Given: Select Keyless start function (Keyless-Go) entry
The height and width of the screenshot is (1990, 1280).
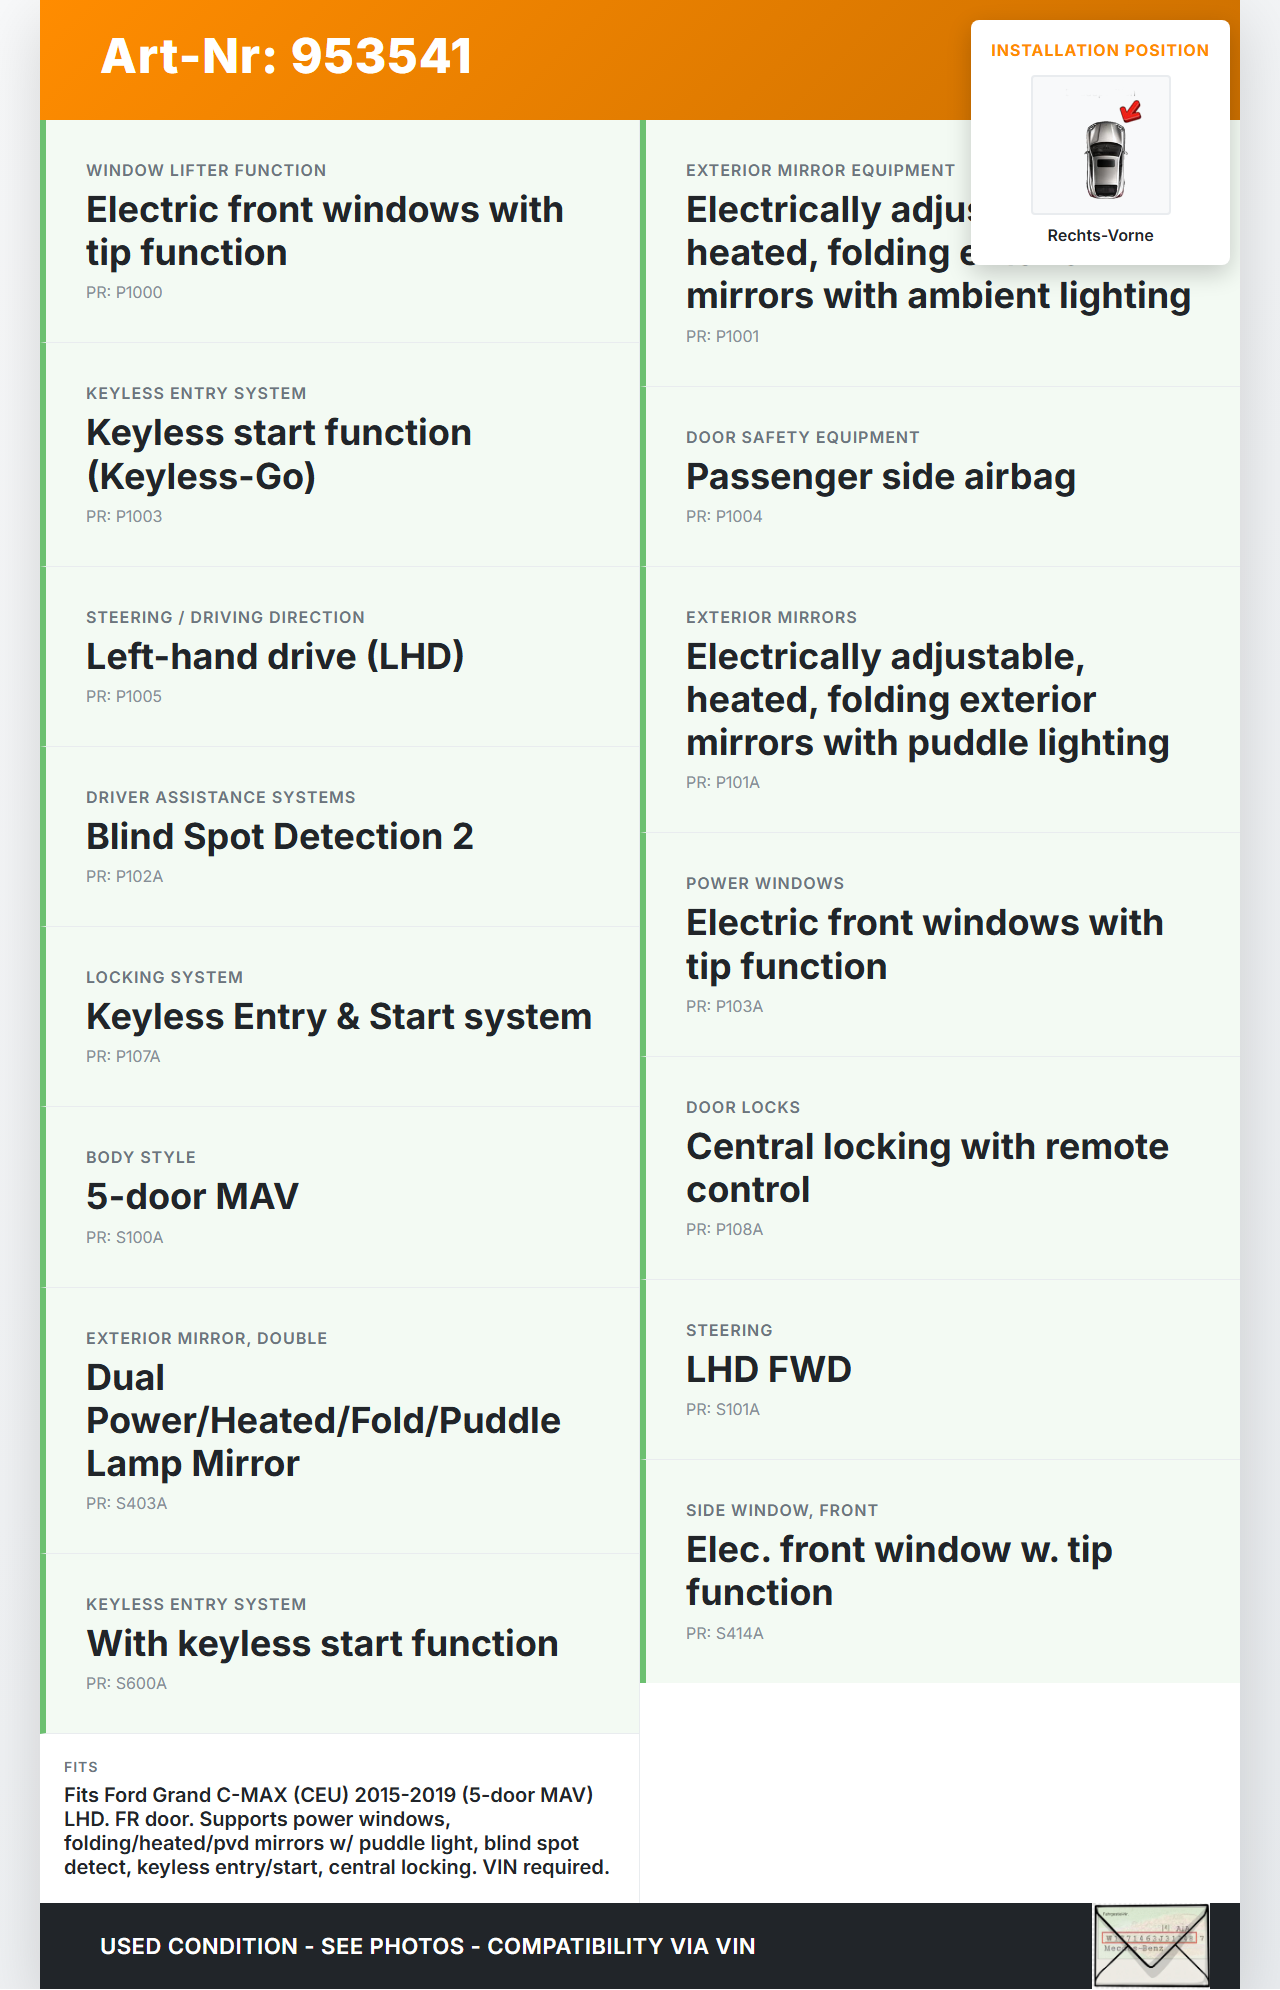Looking at the screenshot, I should tap(278, 454).
